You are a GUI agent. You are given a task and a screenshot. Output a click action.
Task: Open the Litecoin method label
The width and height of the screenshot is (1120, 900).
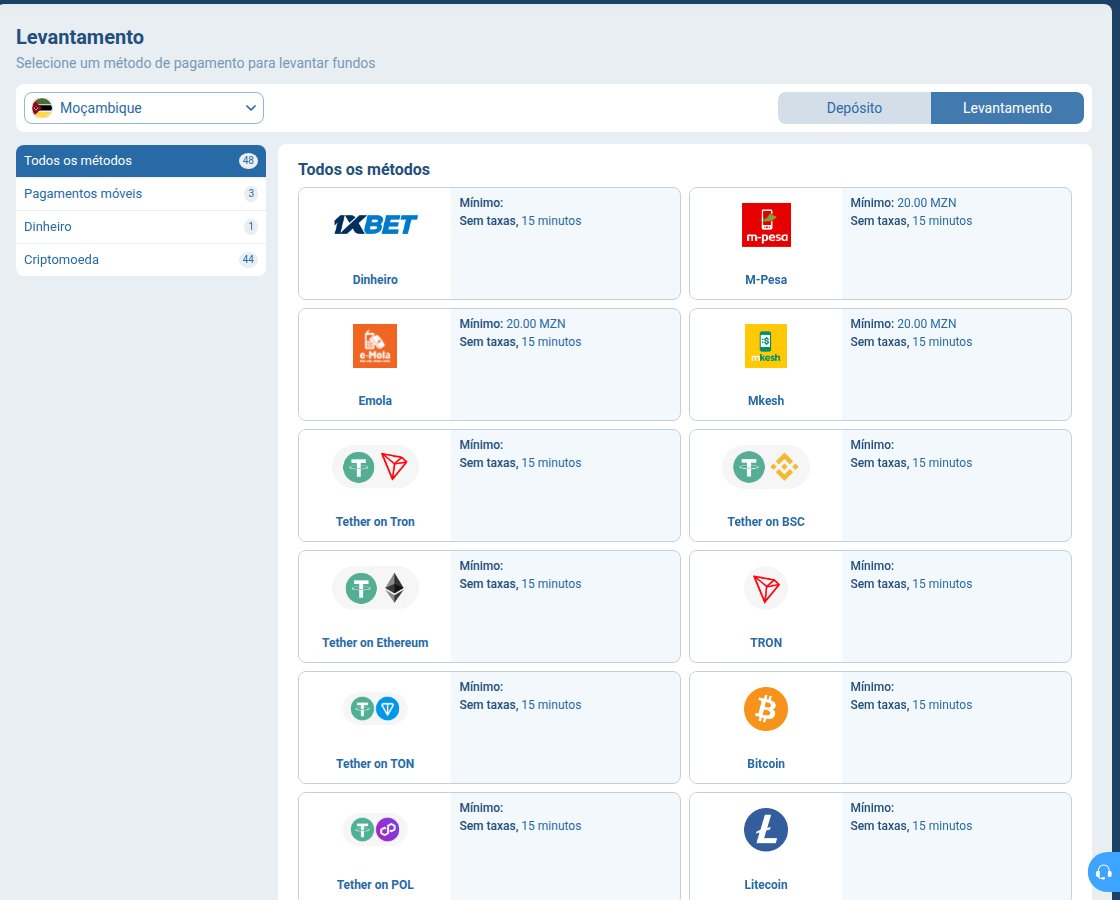coord(766,884)
